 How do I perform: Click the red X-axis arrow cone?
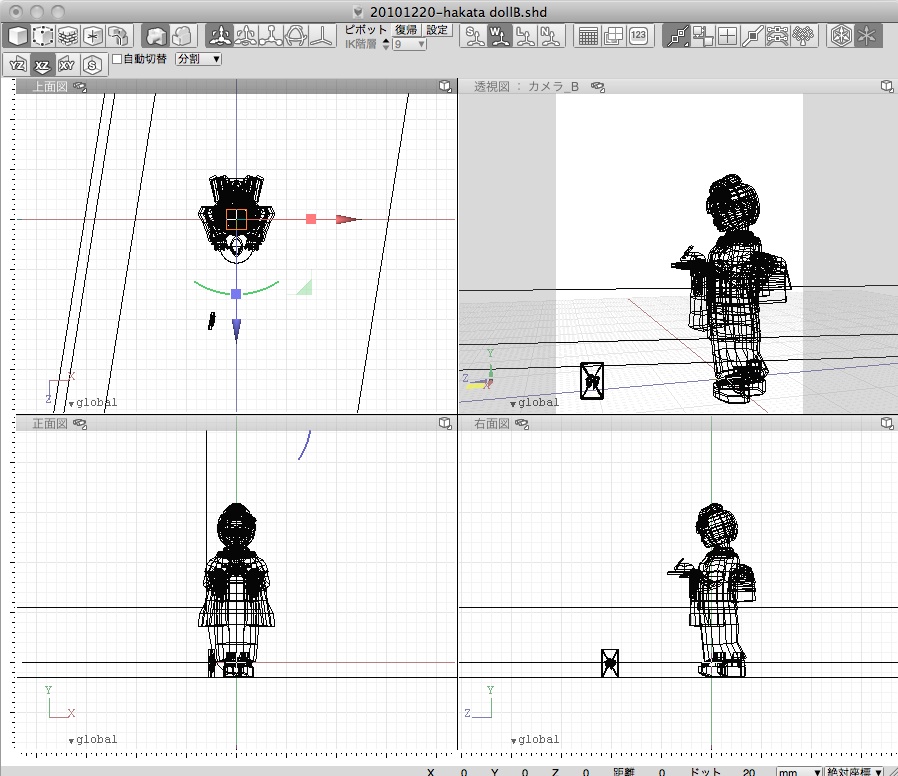click(347, 219)
